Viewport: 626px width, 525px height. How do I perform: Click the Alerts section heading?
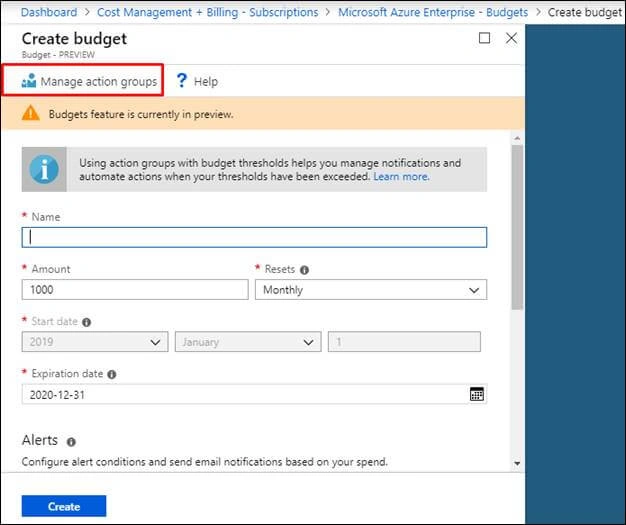40,440
